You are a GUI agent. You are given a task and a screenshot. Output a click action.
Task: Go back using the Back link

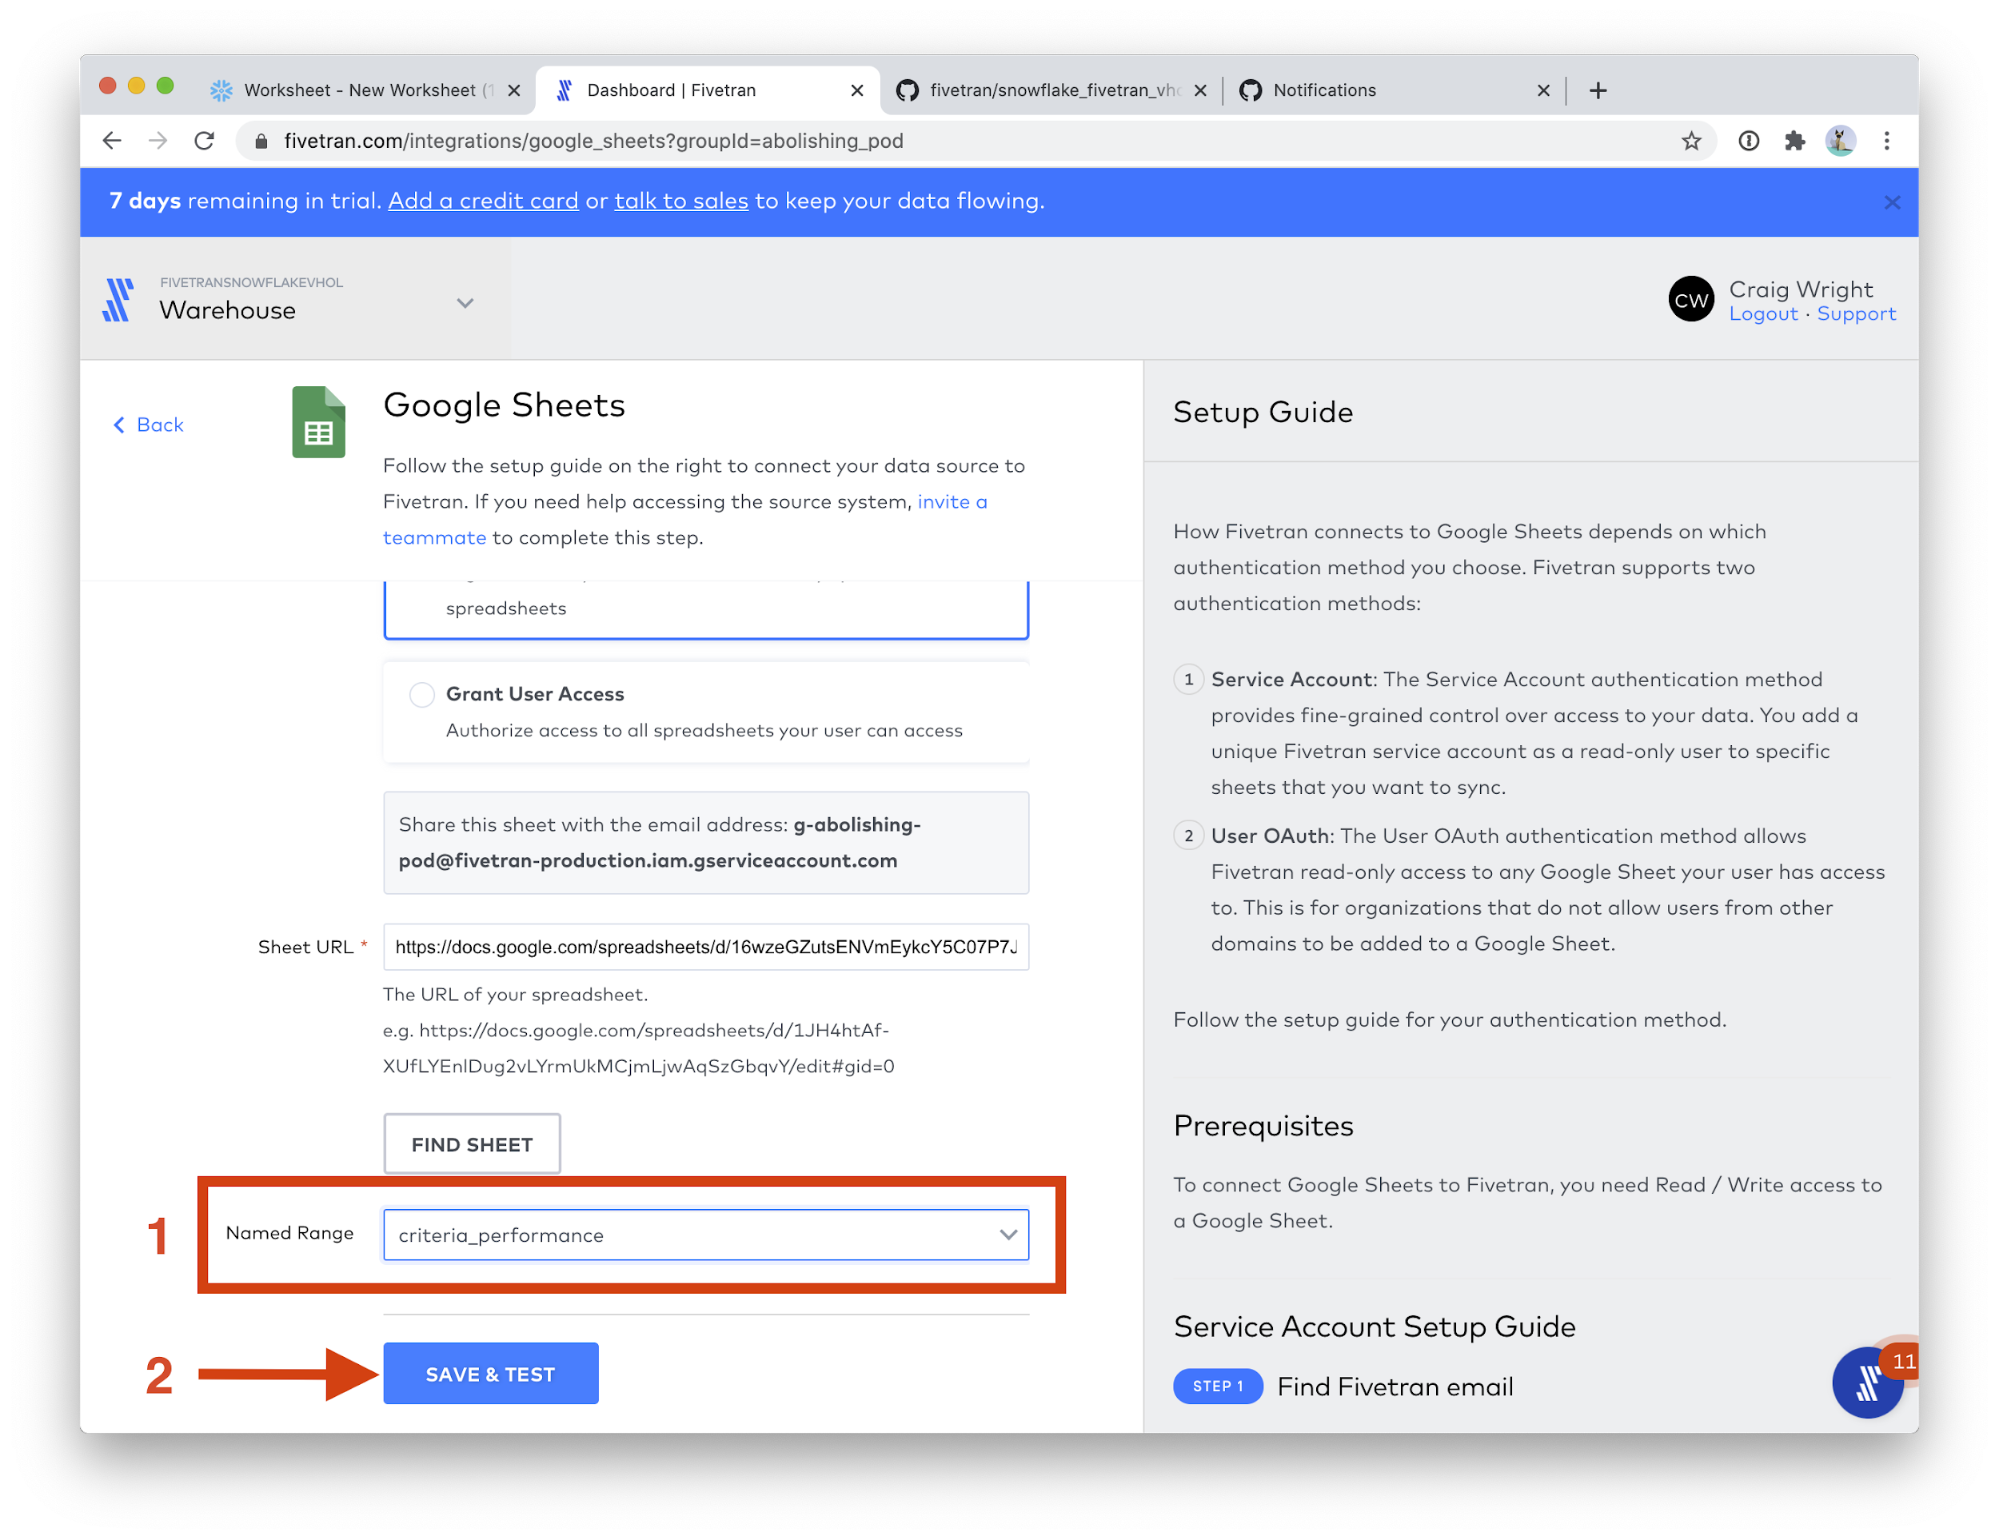tap(149, 425)
